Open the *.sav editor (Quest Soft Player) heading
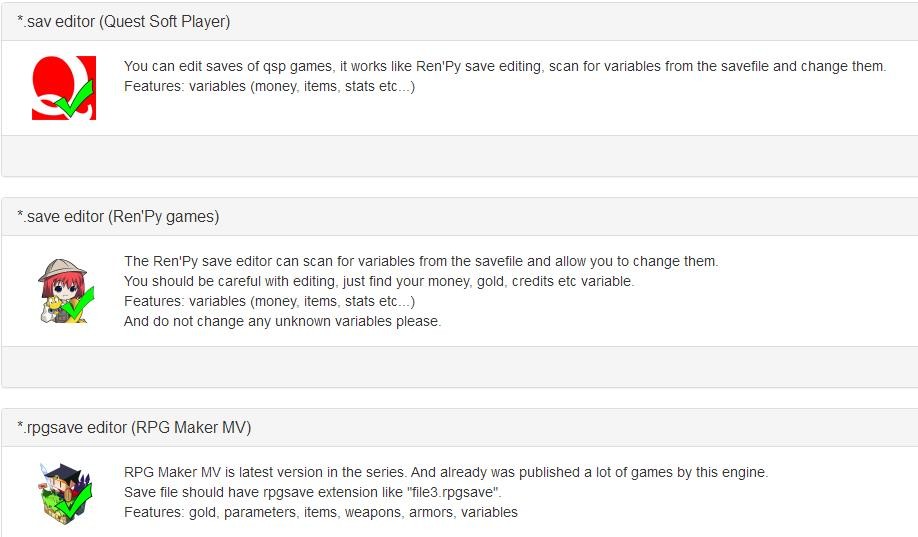Viewport: 918px width, 537px height. click(123, 21)
